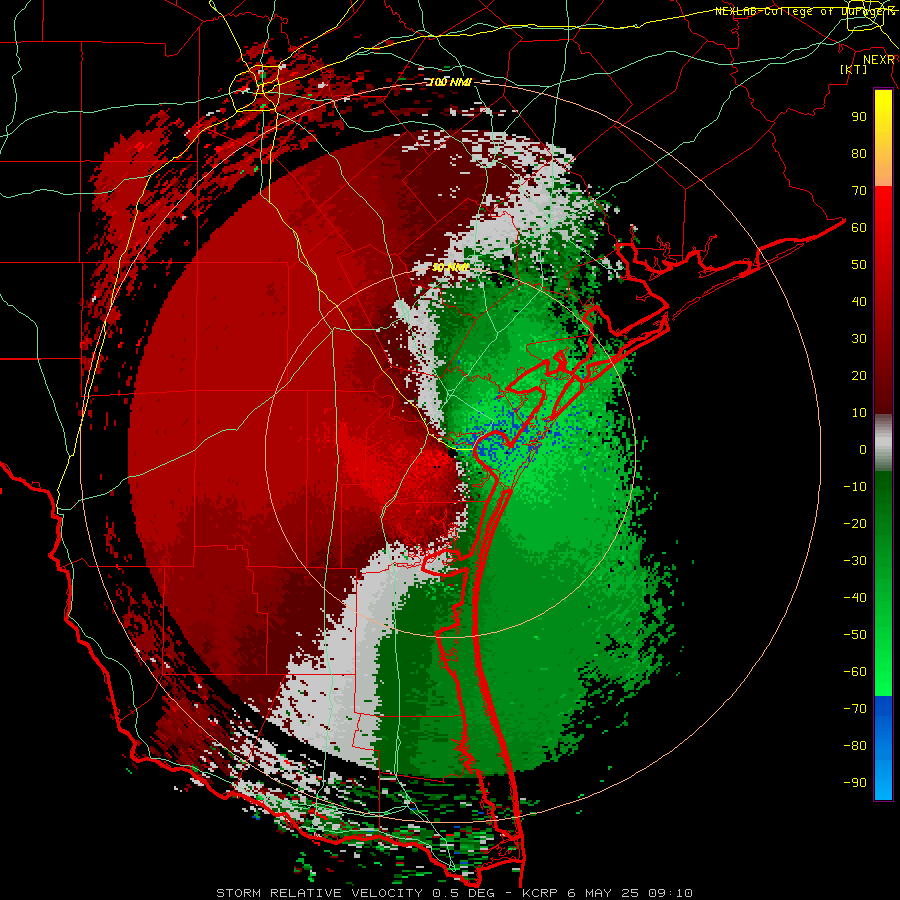Click the "20" scale label
900x900 pixels.
coord(859,375)
